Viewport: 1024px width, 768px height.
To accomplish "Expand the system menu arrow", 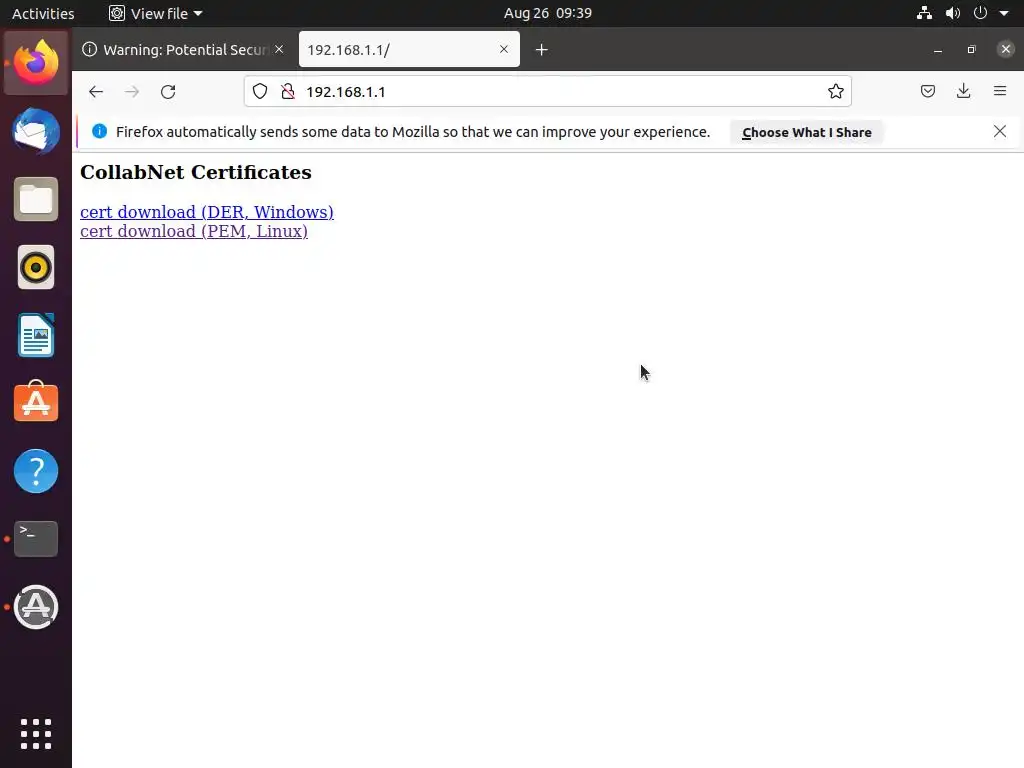I will (x=1004, y=13).
